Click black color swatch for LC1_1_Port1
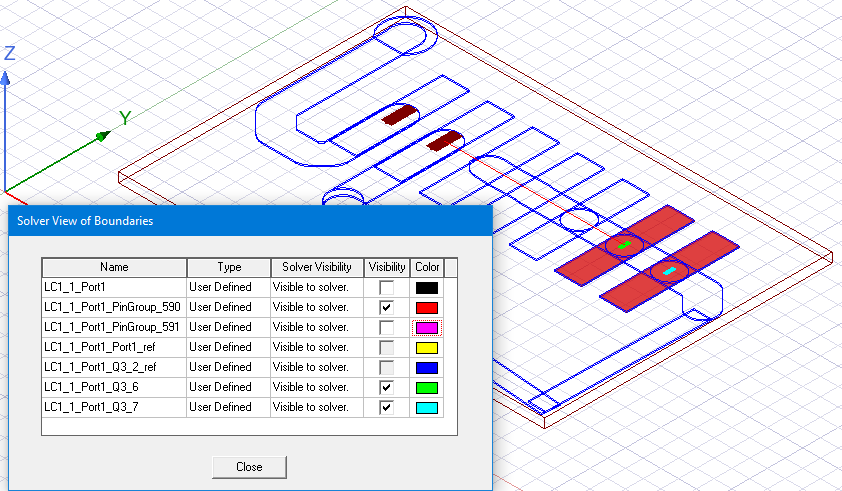 (x=426, y=288)
